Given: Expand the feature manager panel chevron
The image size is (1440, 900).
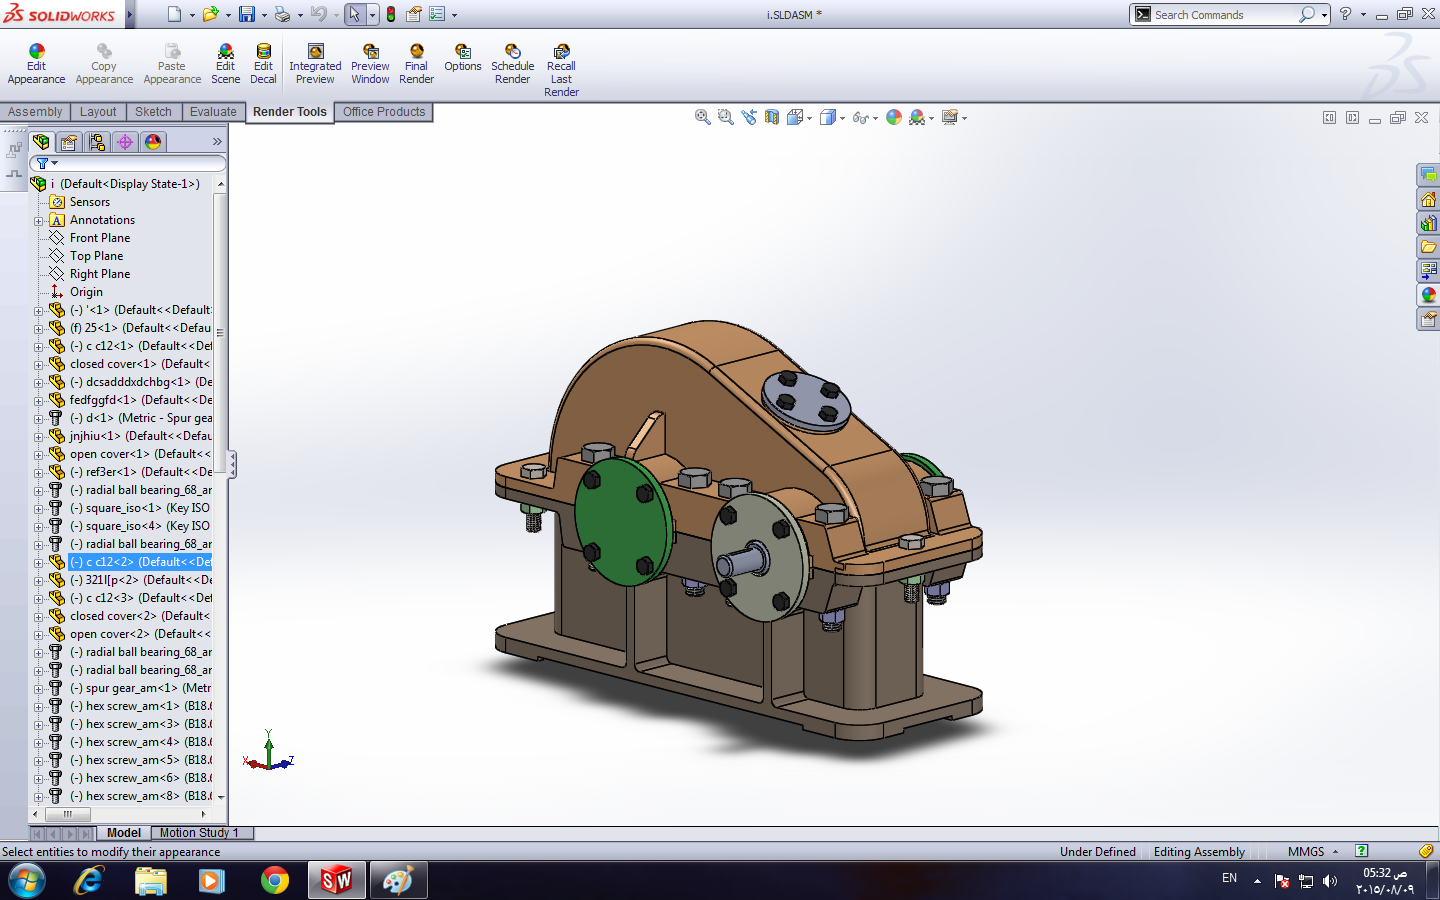Looking at the screenshot, I should (x=217, y=142).
